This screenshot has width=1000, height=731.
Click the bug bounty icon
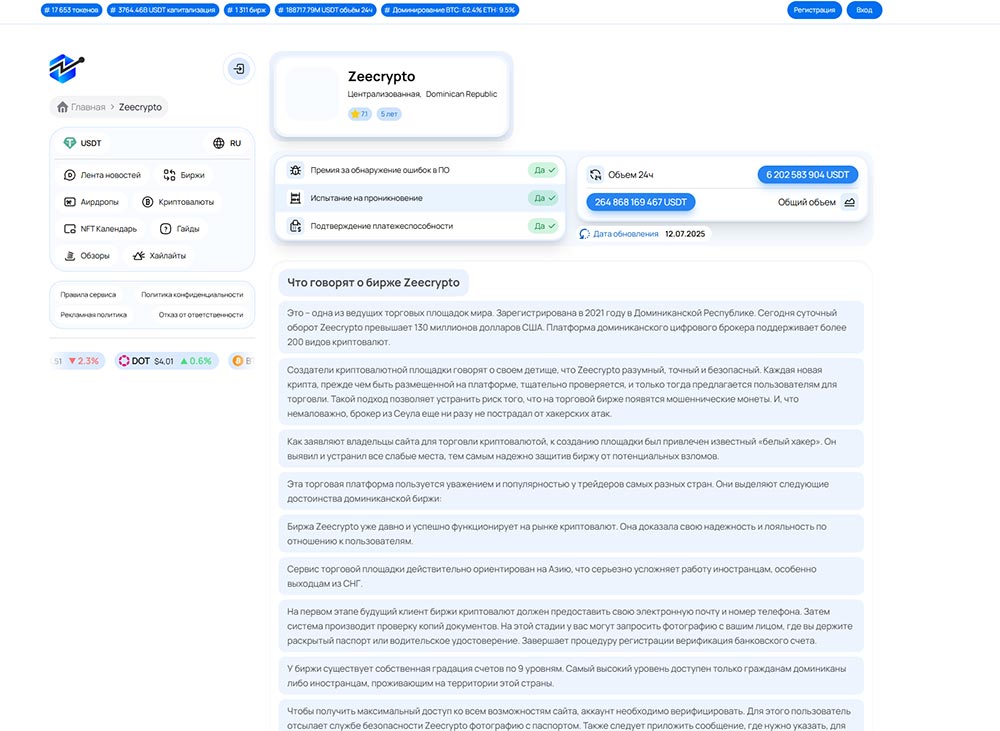295,170
